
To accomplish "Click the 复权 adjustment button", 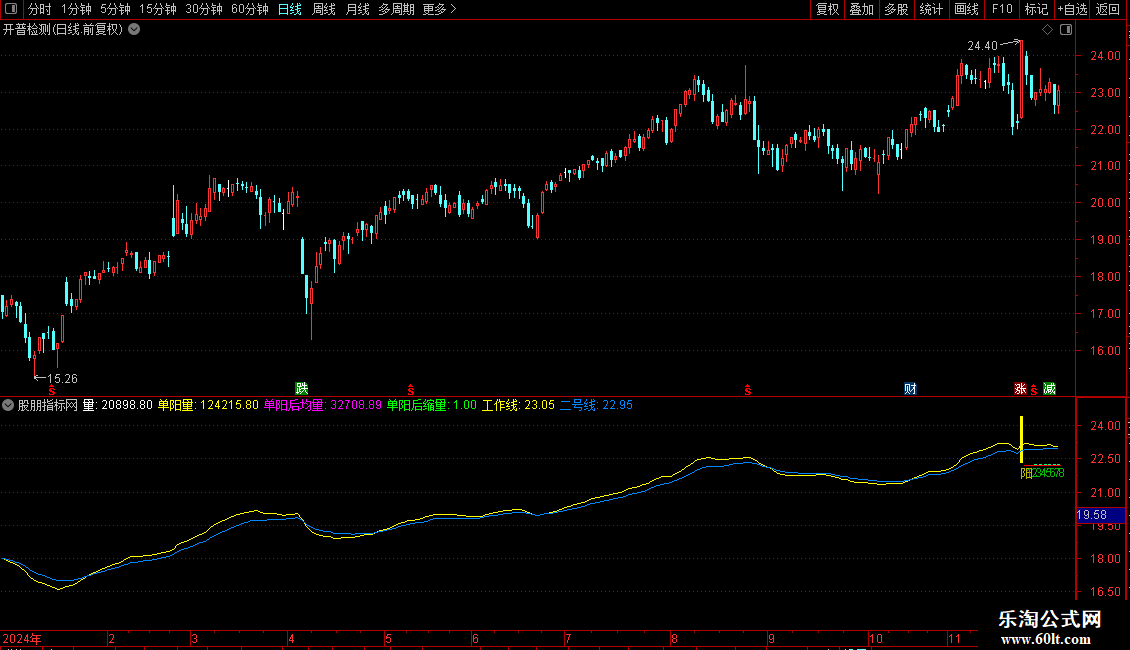I will pyautogui.click(x=827, y=9).
